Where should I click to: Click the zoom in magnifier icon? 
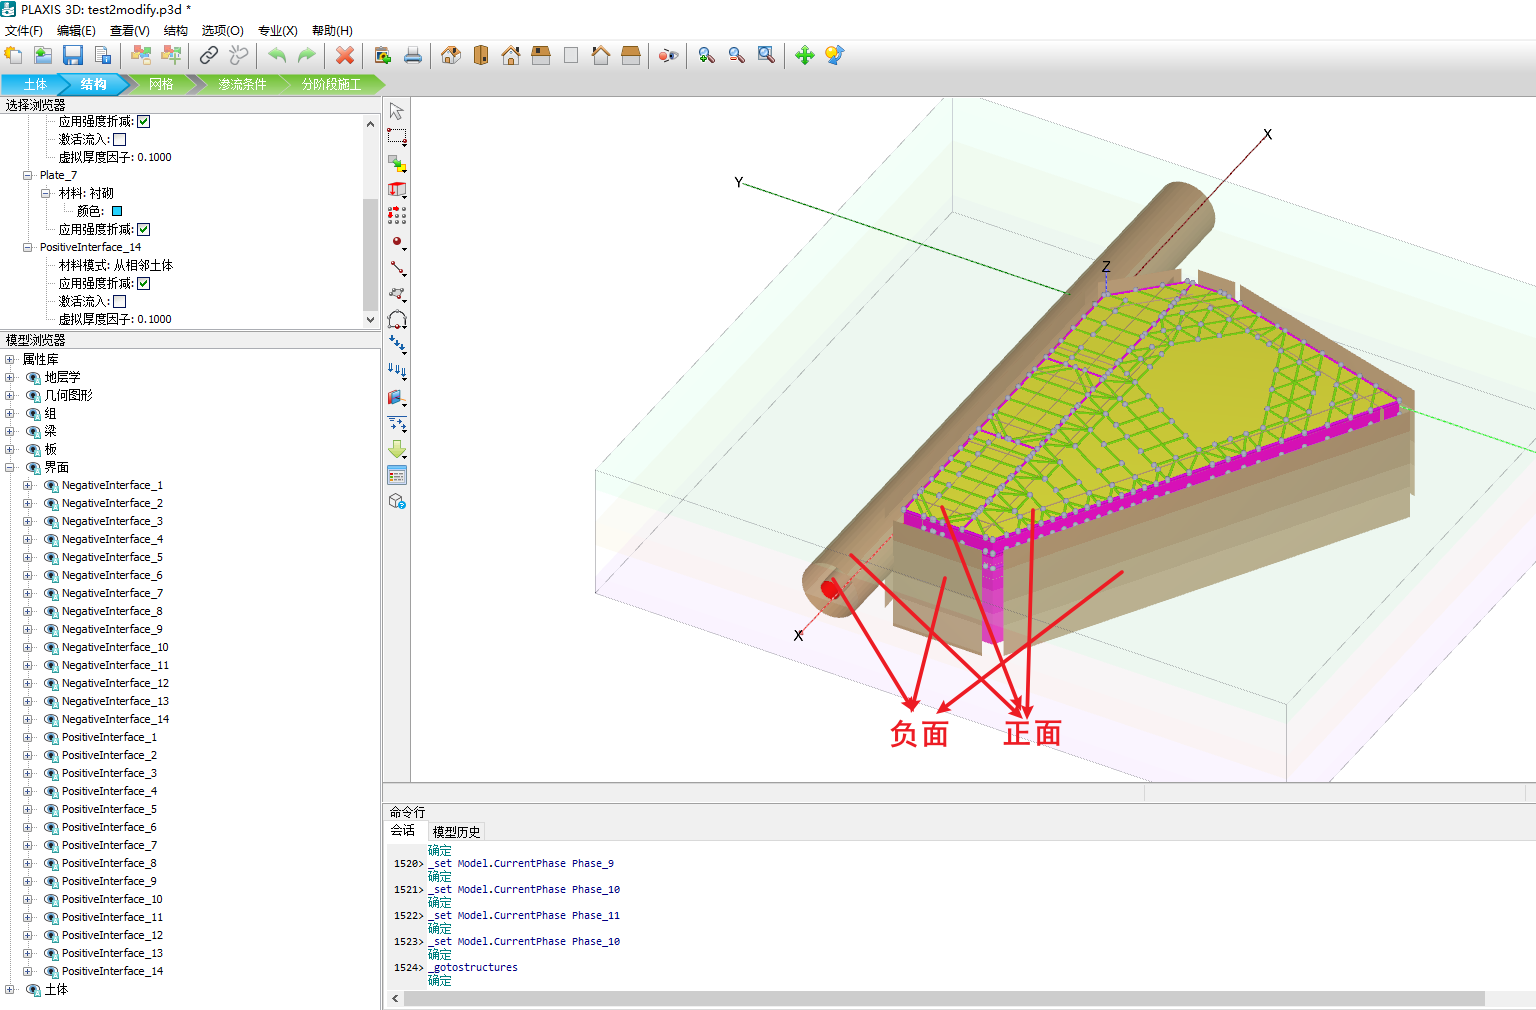point(706,55)
